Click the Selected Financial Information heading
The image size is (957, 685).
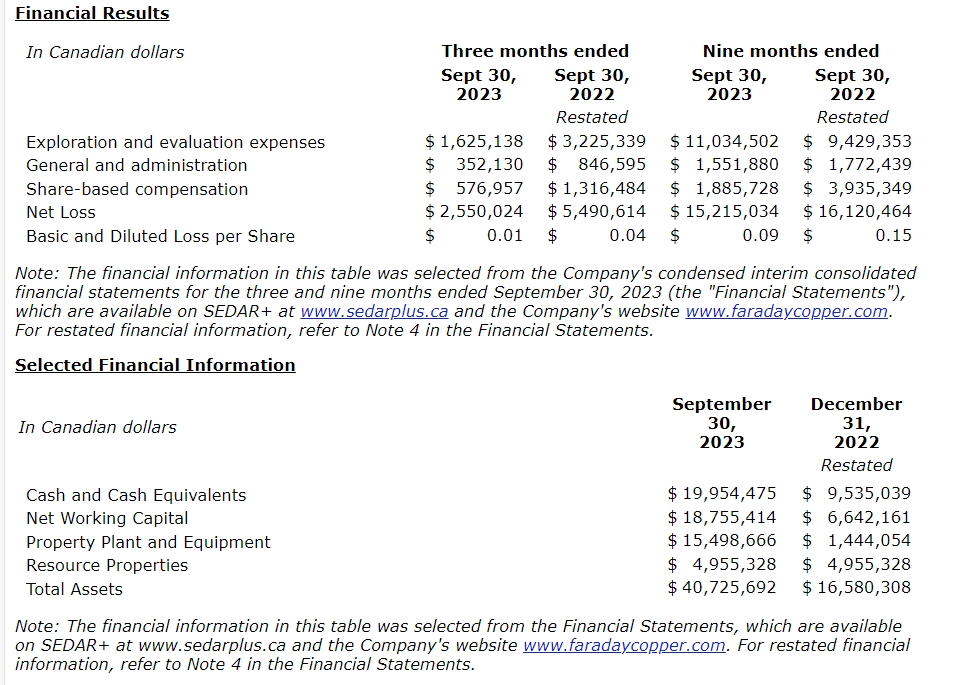[155, 365]
